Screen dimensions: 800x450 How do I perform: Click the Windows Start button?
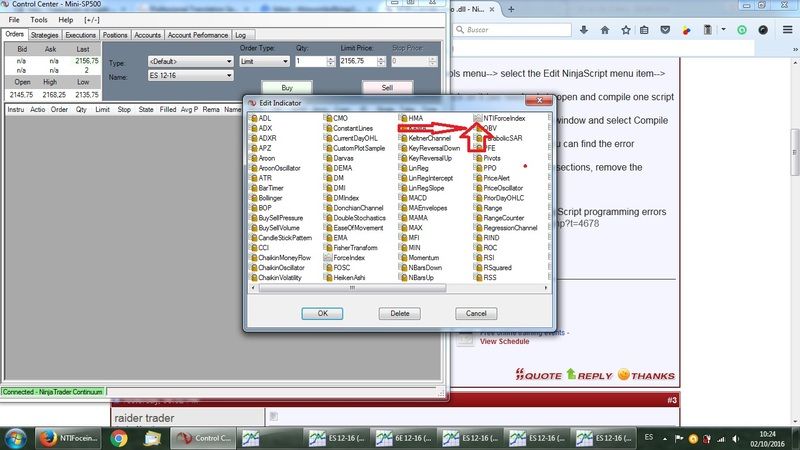17,437
